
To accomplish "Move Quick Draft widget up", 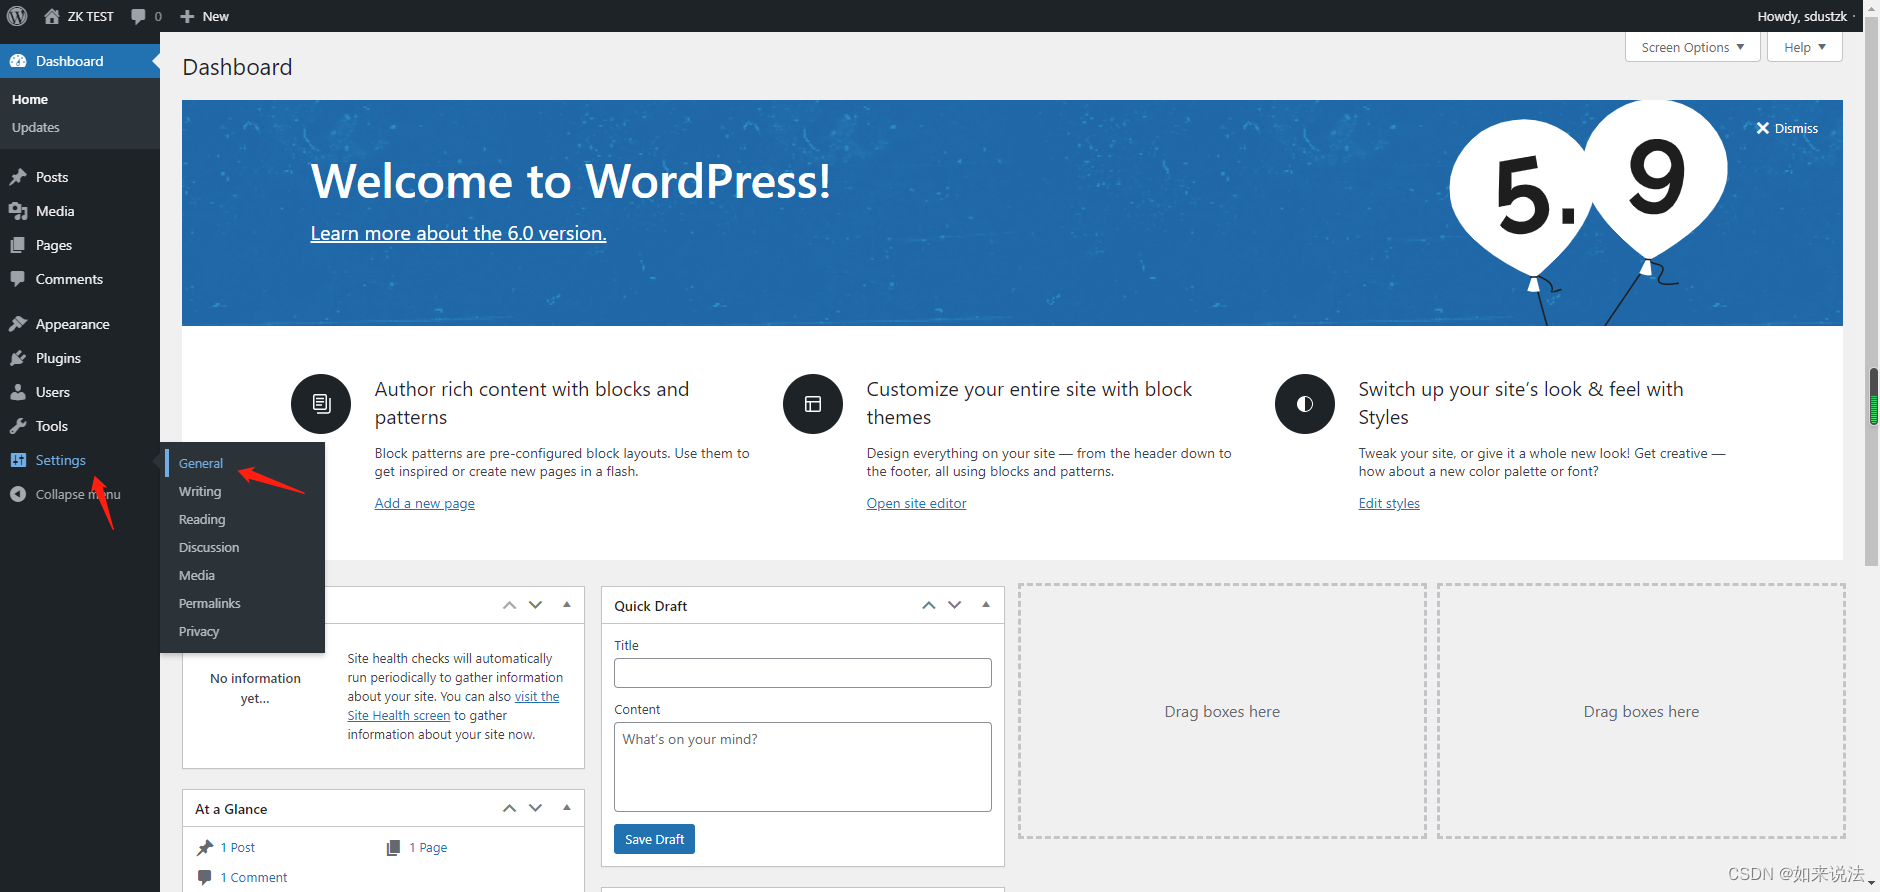I will click(929, 605).
